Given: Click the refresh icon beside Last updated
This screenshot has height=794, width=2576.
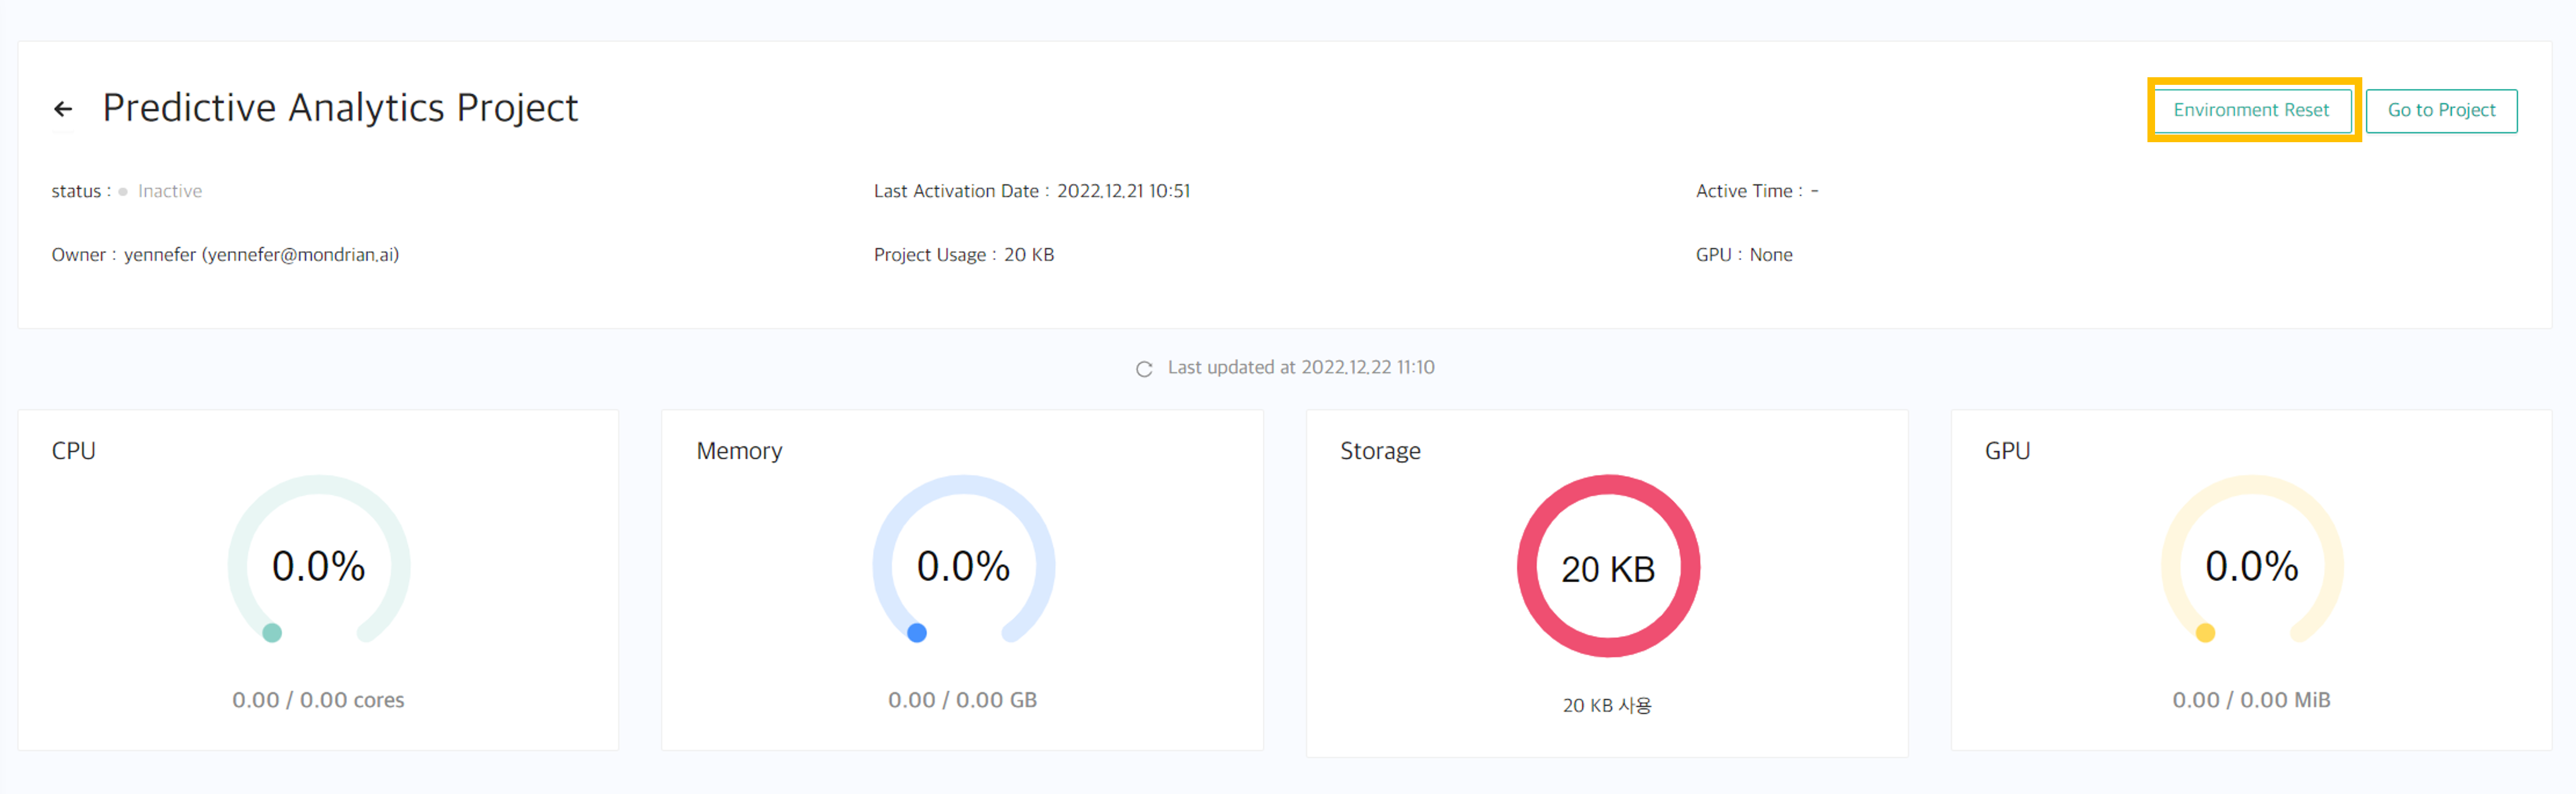Looking at the screenshot, I should [1144, 369].
